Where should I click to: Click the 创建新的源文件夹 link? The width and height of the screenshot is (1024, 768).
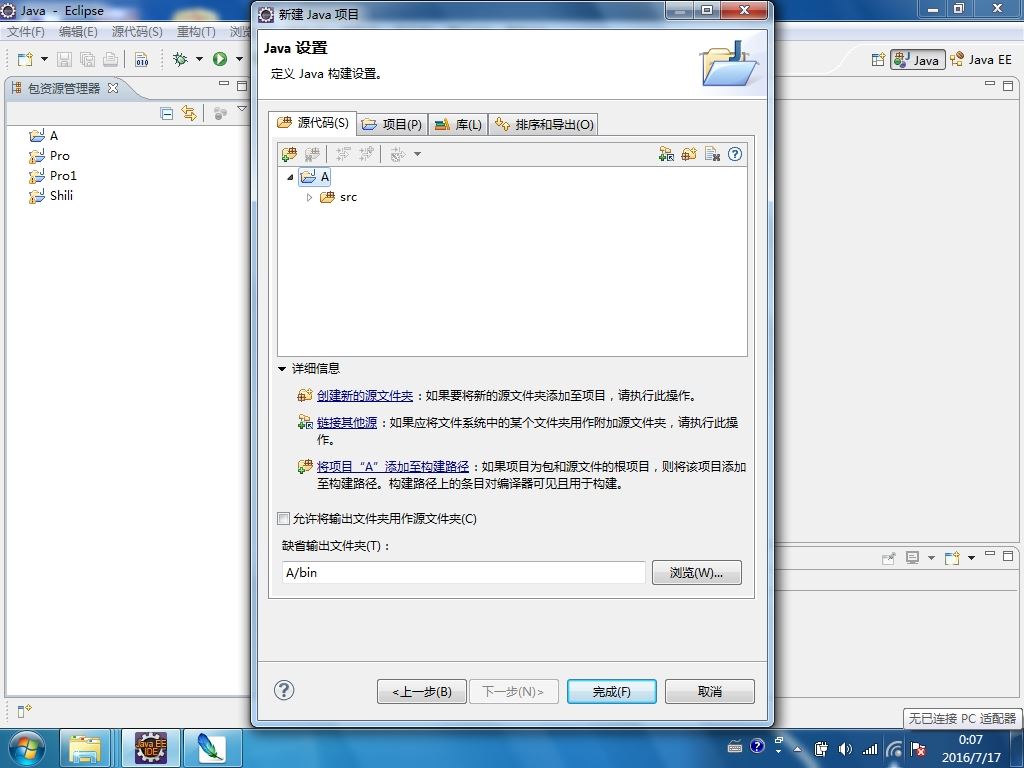[x=364, y=396]
